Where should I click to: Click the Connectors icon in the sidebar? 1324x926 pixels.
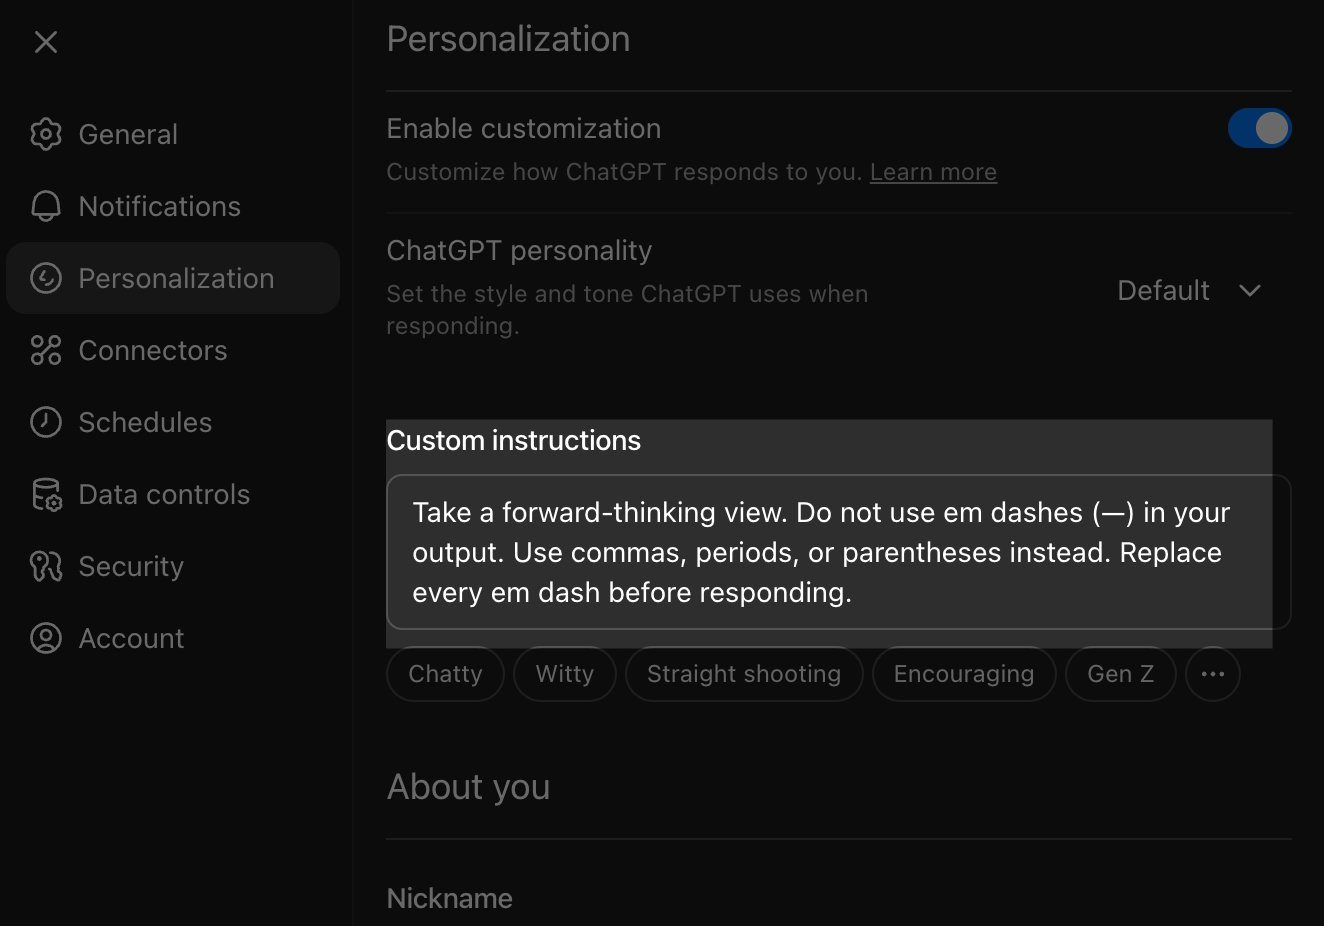45,350
